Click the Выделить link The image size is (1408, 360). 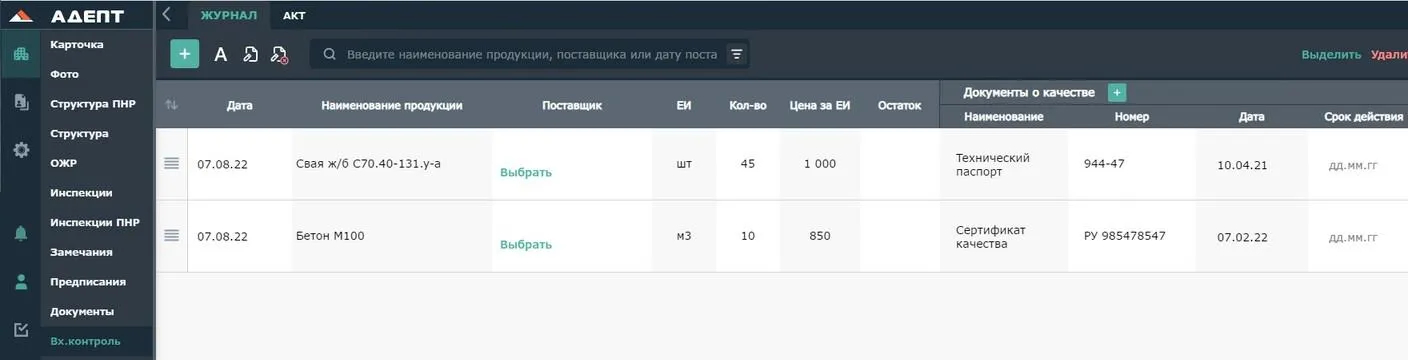(1331, 55)
